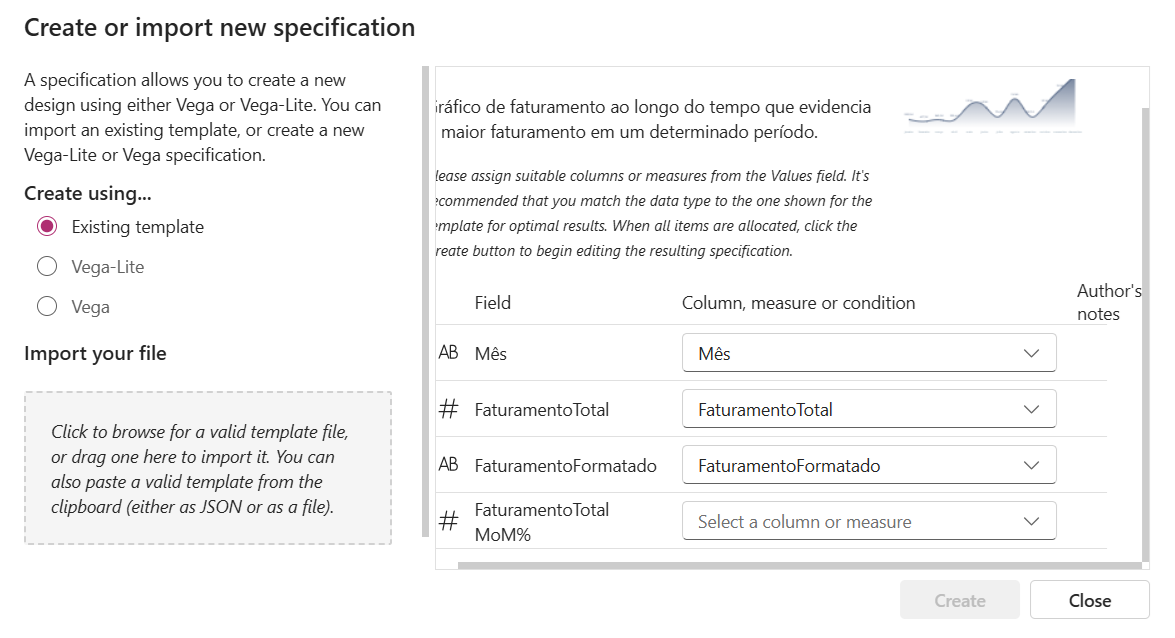Open the FaturamentoTotal column dropdown
The width and height of the screenshot is (1175, 638).
click(x=869, y=409)
